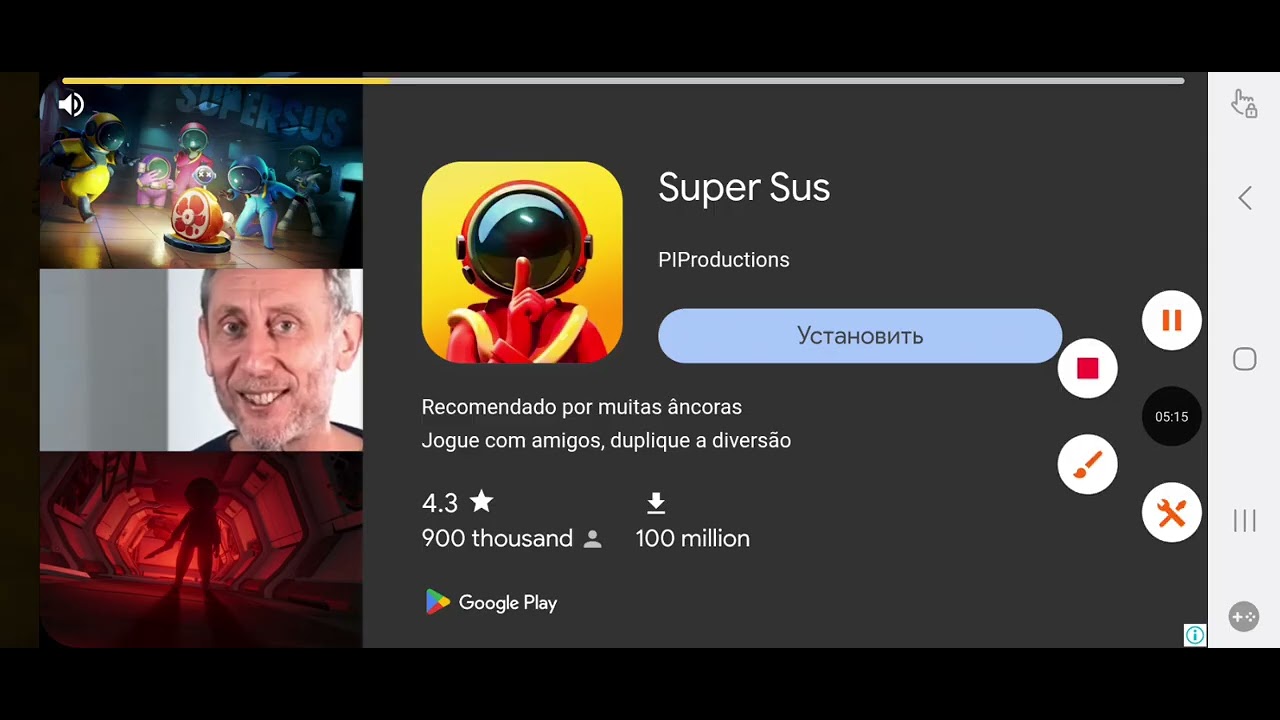Image resolution: width=1280 pixels, height=720 pixels.
Task: Stop recording with the red square button
Action: 1087,368
